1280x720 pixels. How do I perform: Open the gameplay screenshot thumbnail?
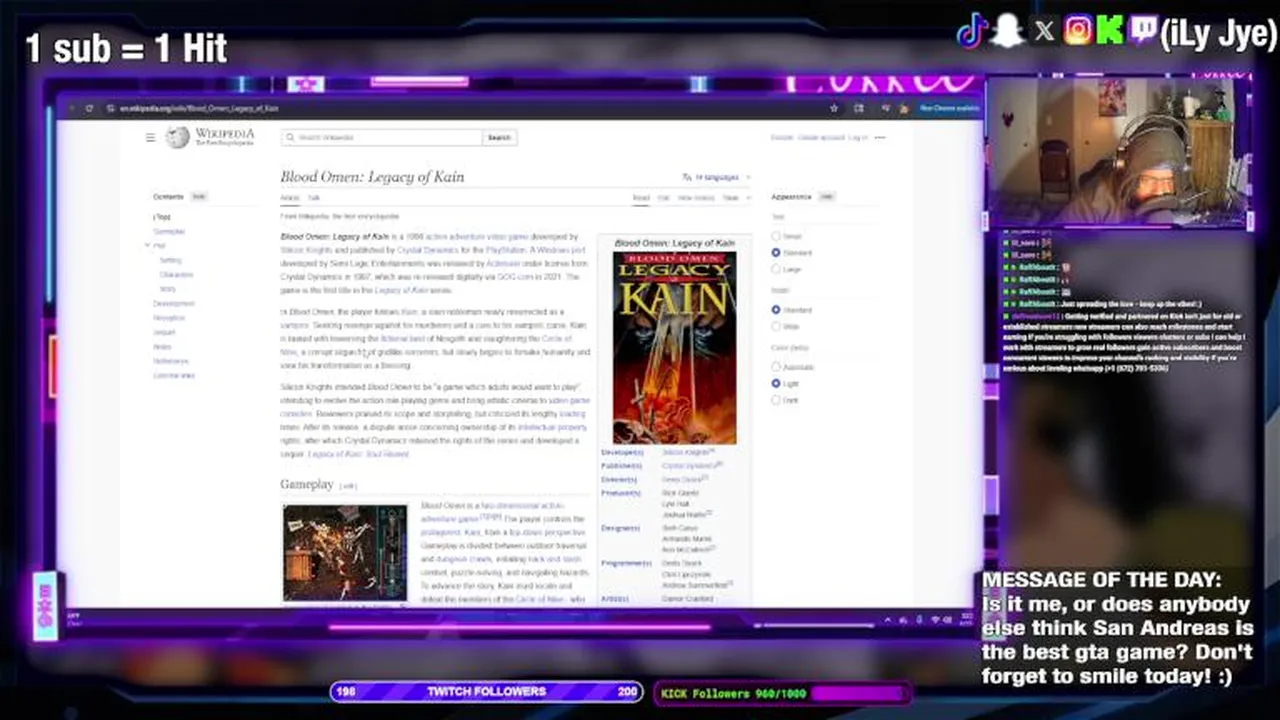345,553
